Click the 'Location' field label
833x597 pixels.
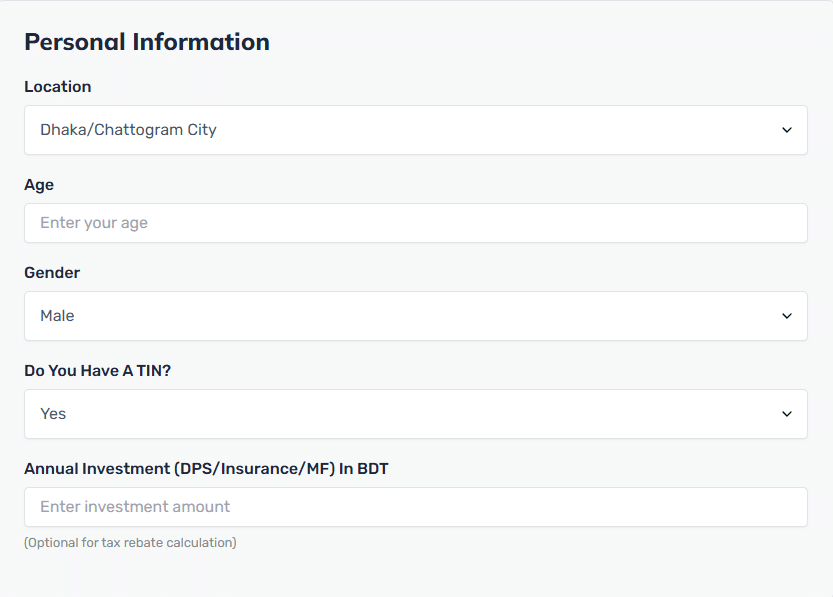pos(58,87)
